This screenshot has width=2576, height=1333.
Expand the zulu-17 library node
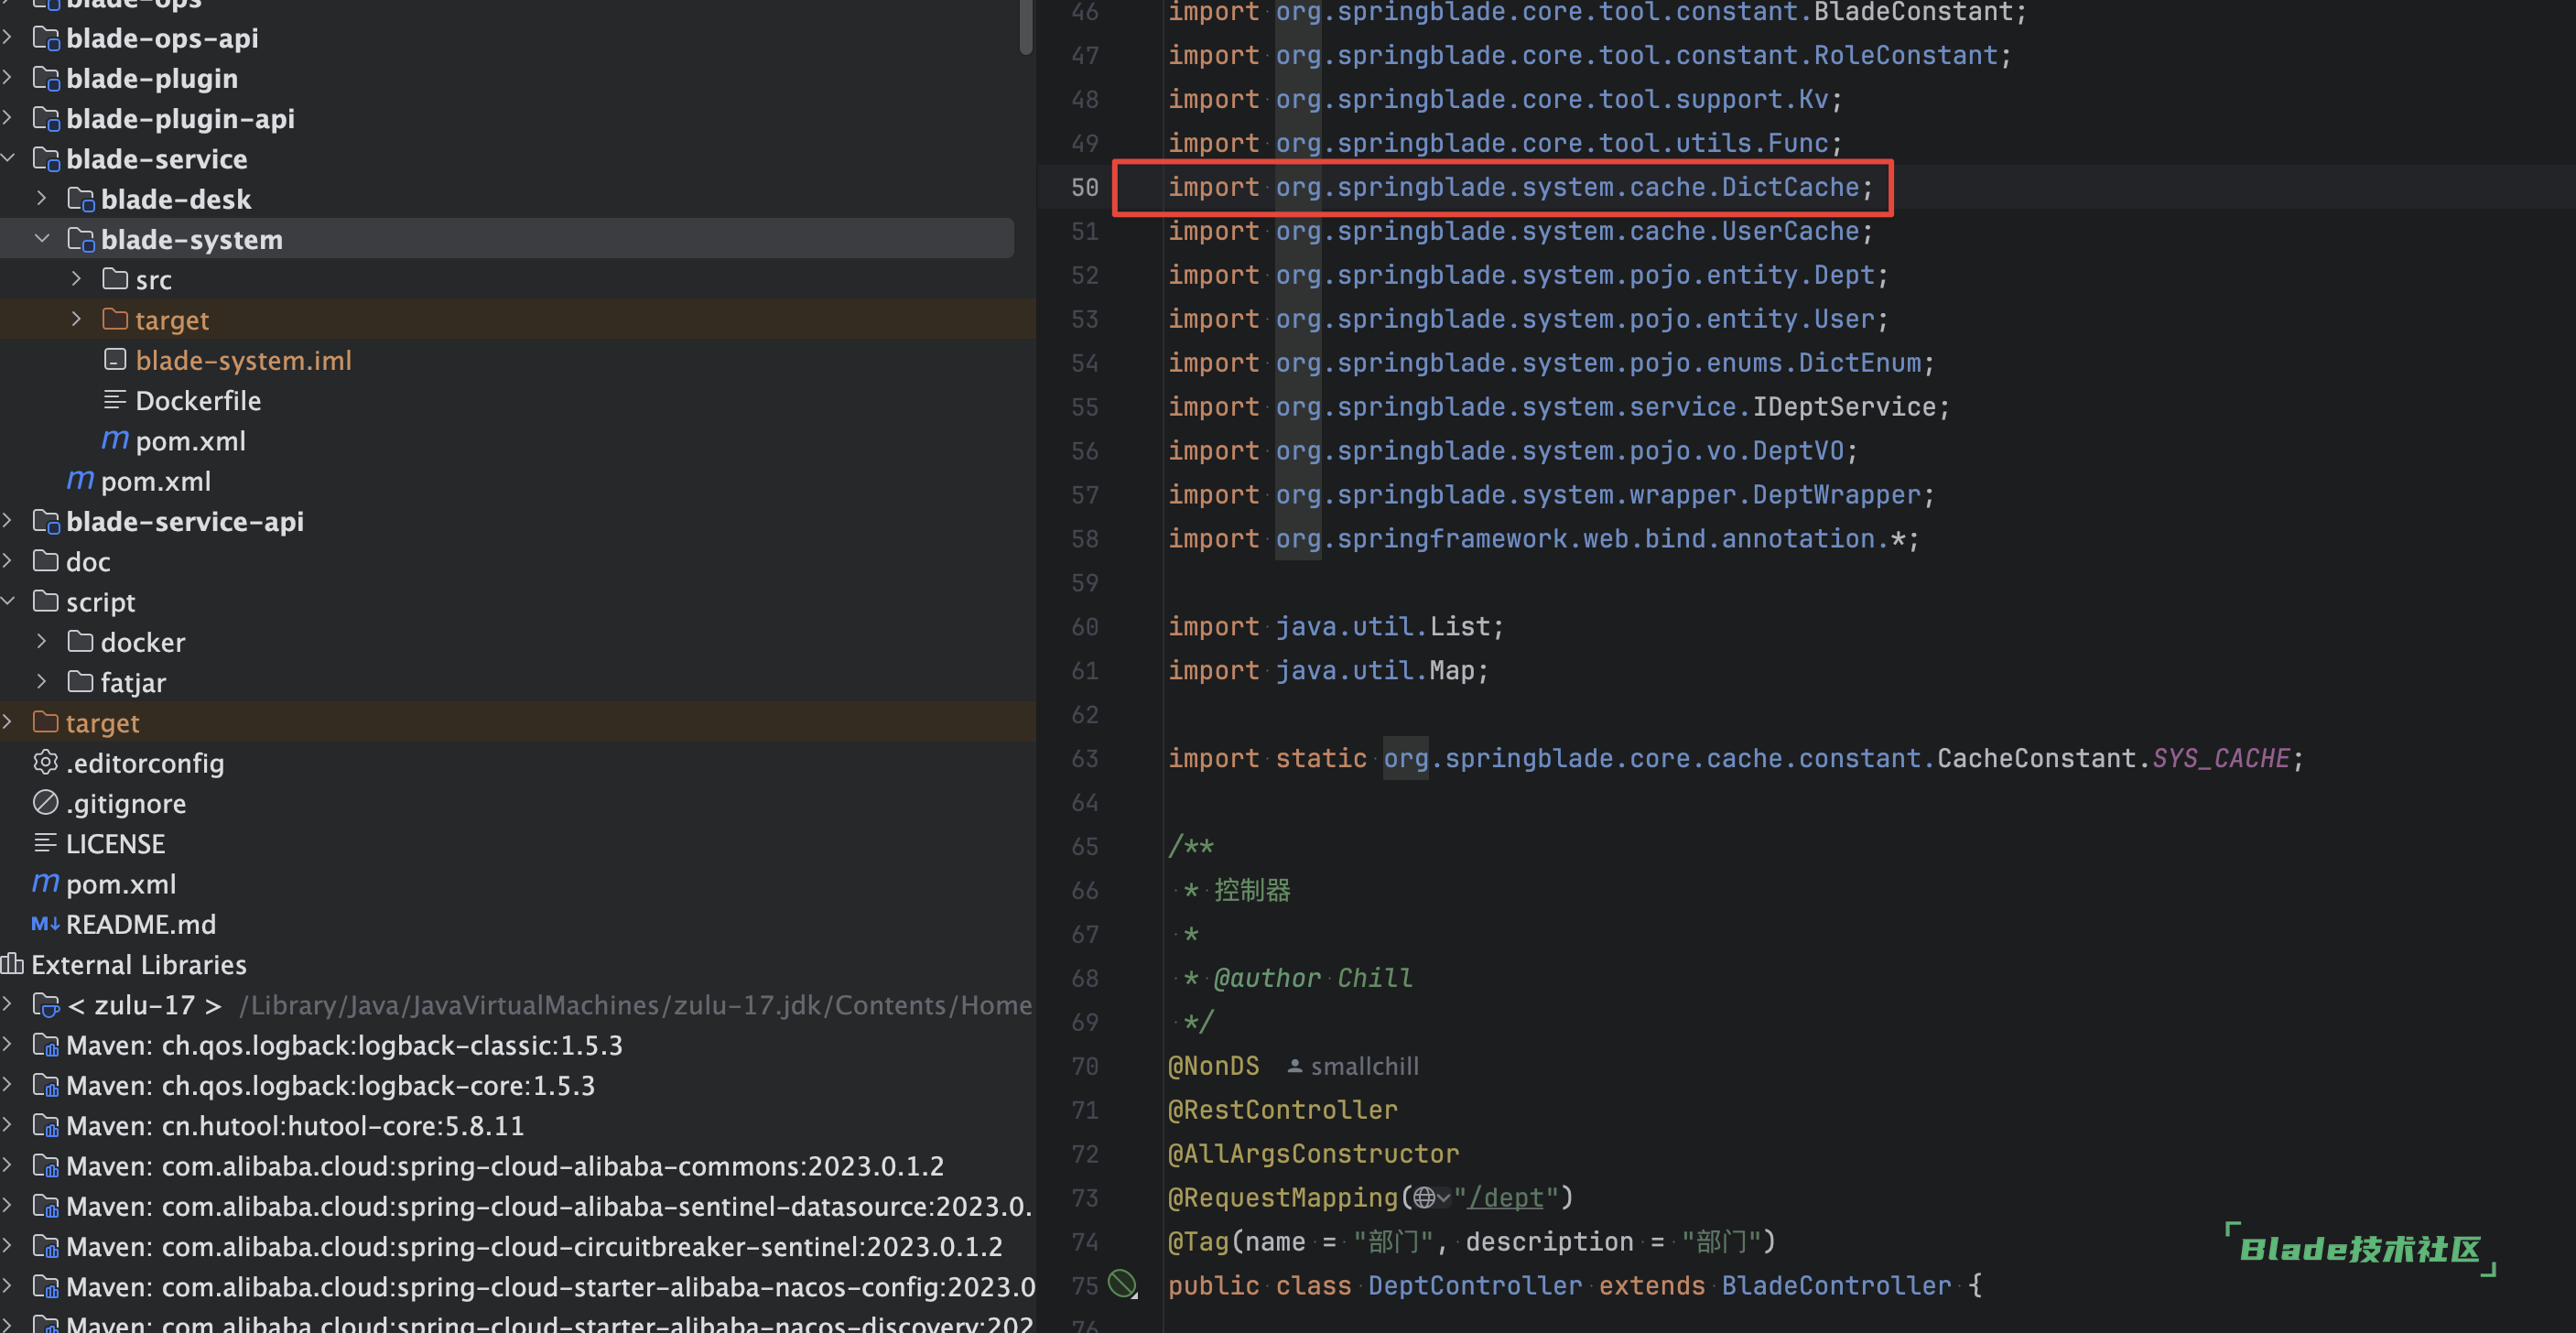[x=8, y=1005]
